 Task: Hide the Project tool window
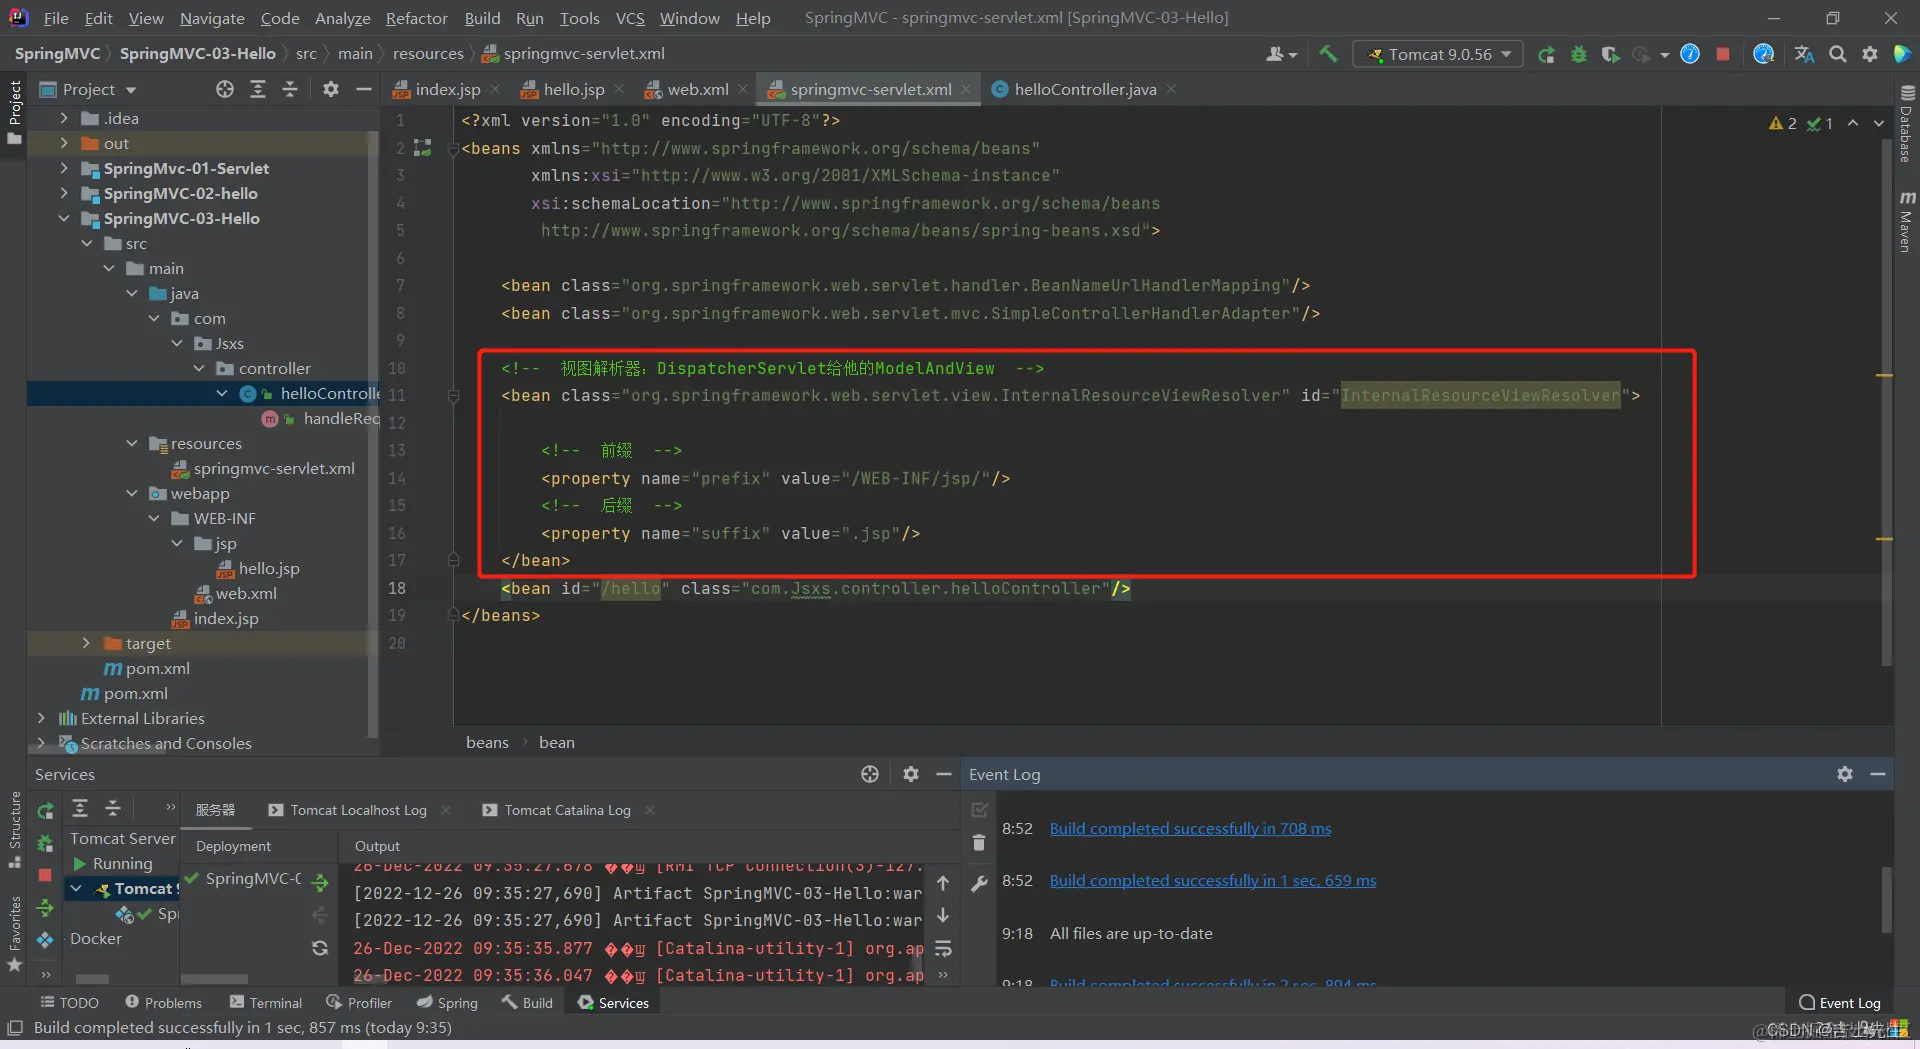(x=364, y=90)
